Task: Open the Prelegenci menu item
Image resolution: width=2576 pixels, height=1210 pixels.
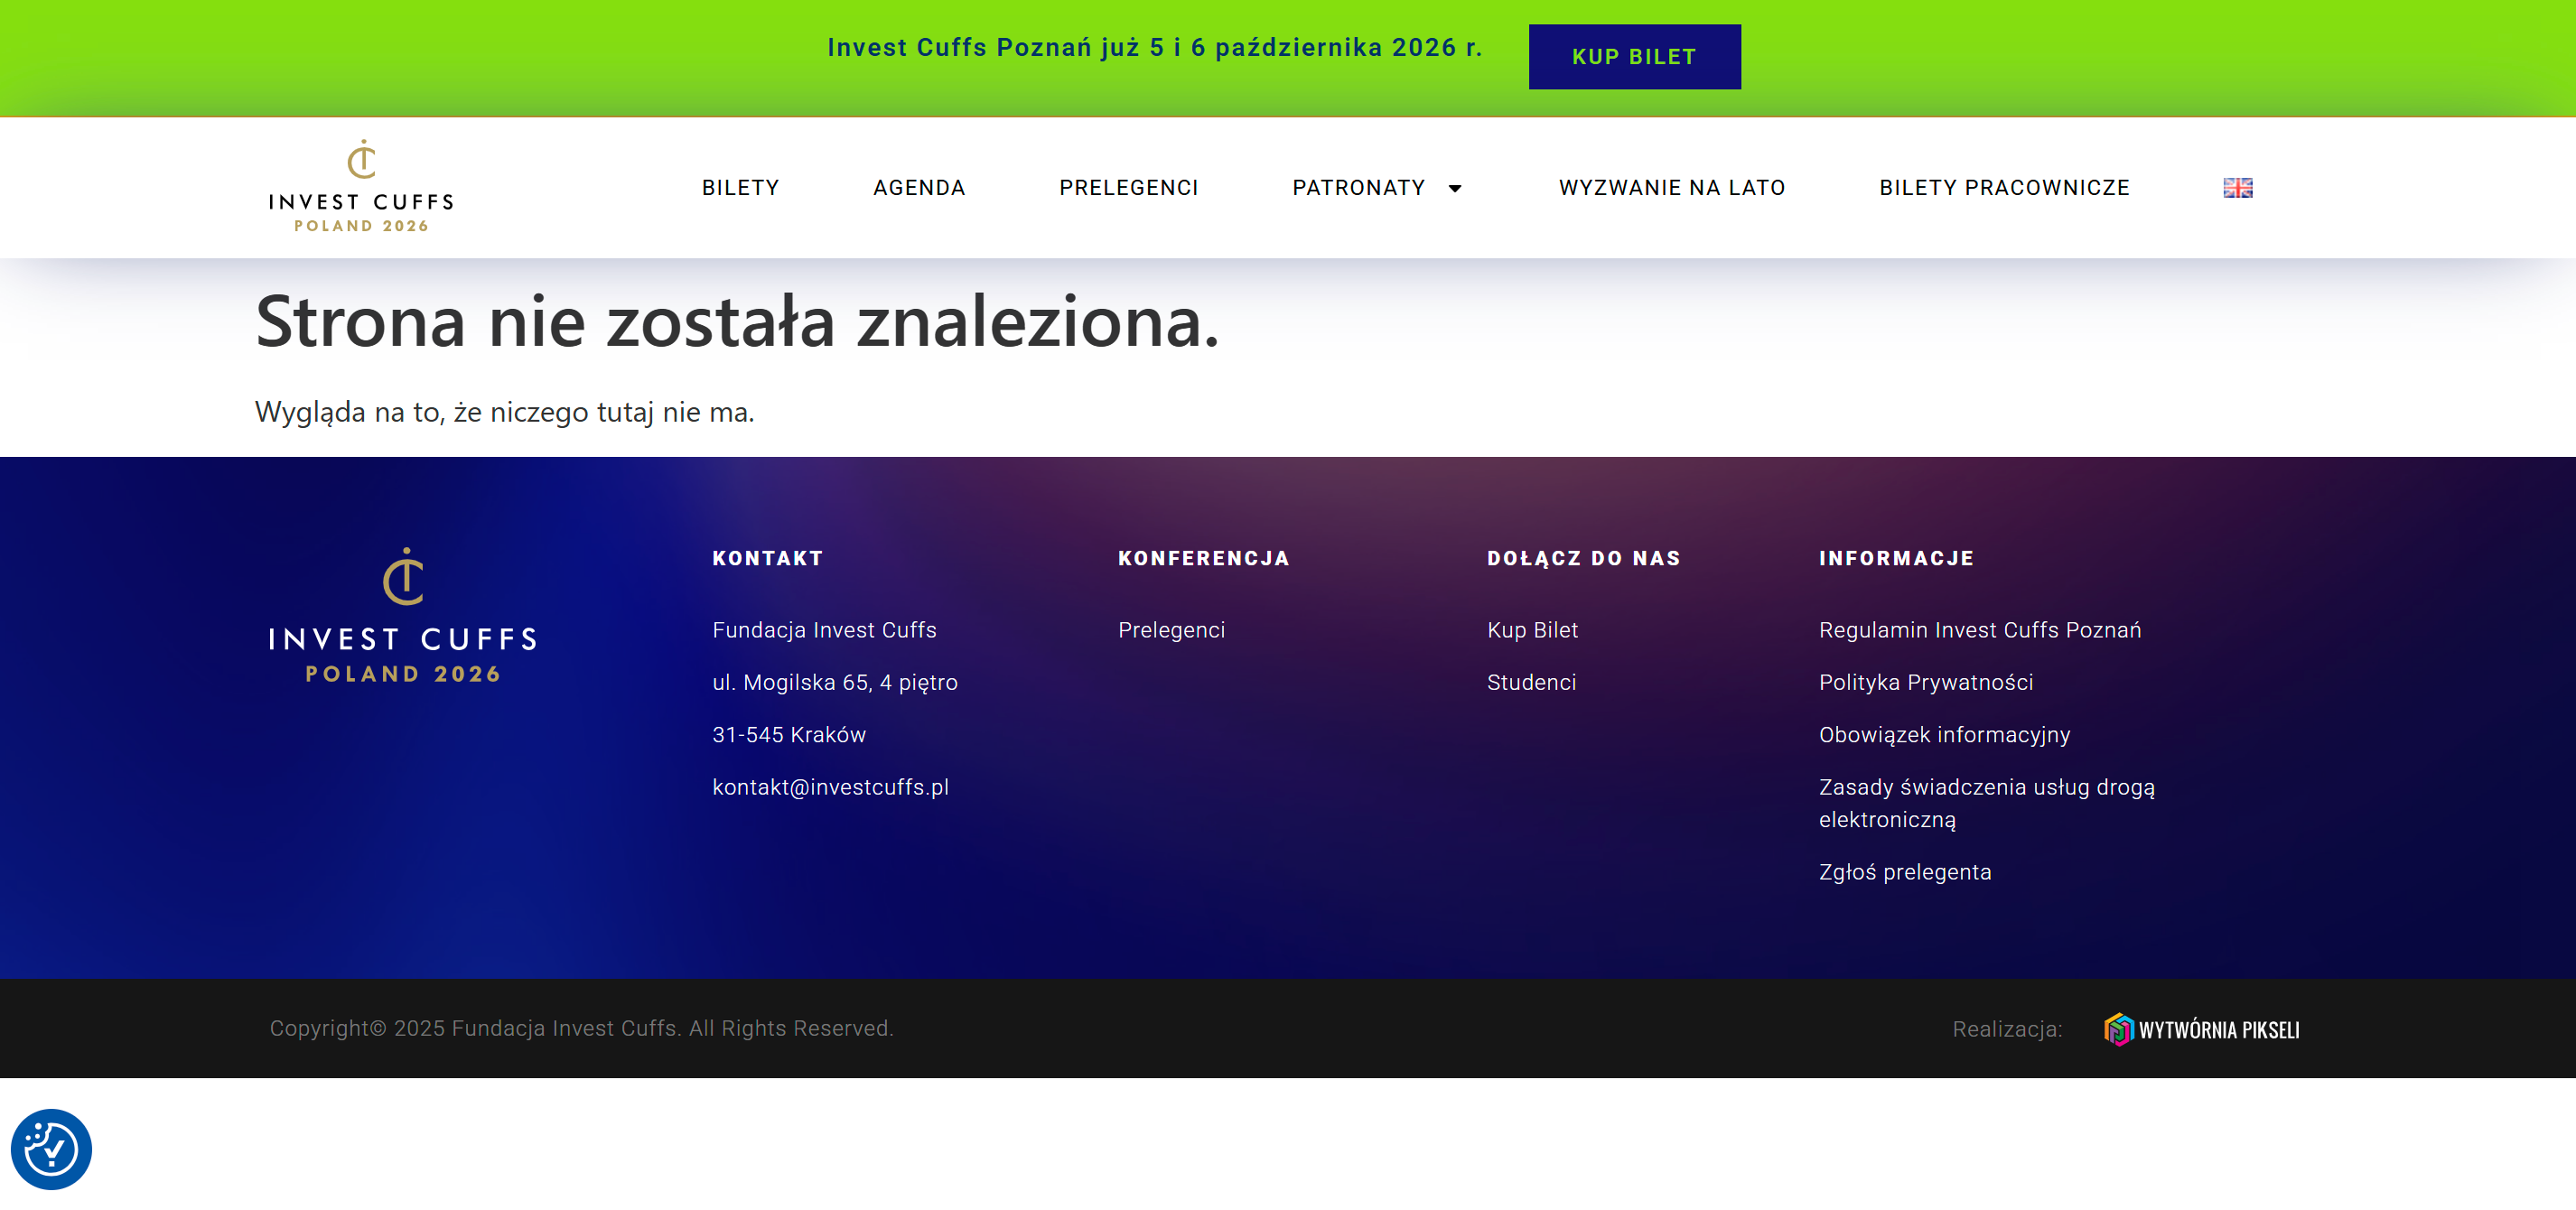Action: click(x=1129, y=188)
